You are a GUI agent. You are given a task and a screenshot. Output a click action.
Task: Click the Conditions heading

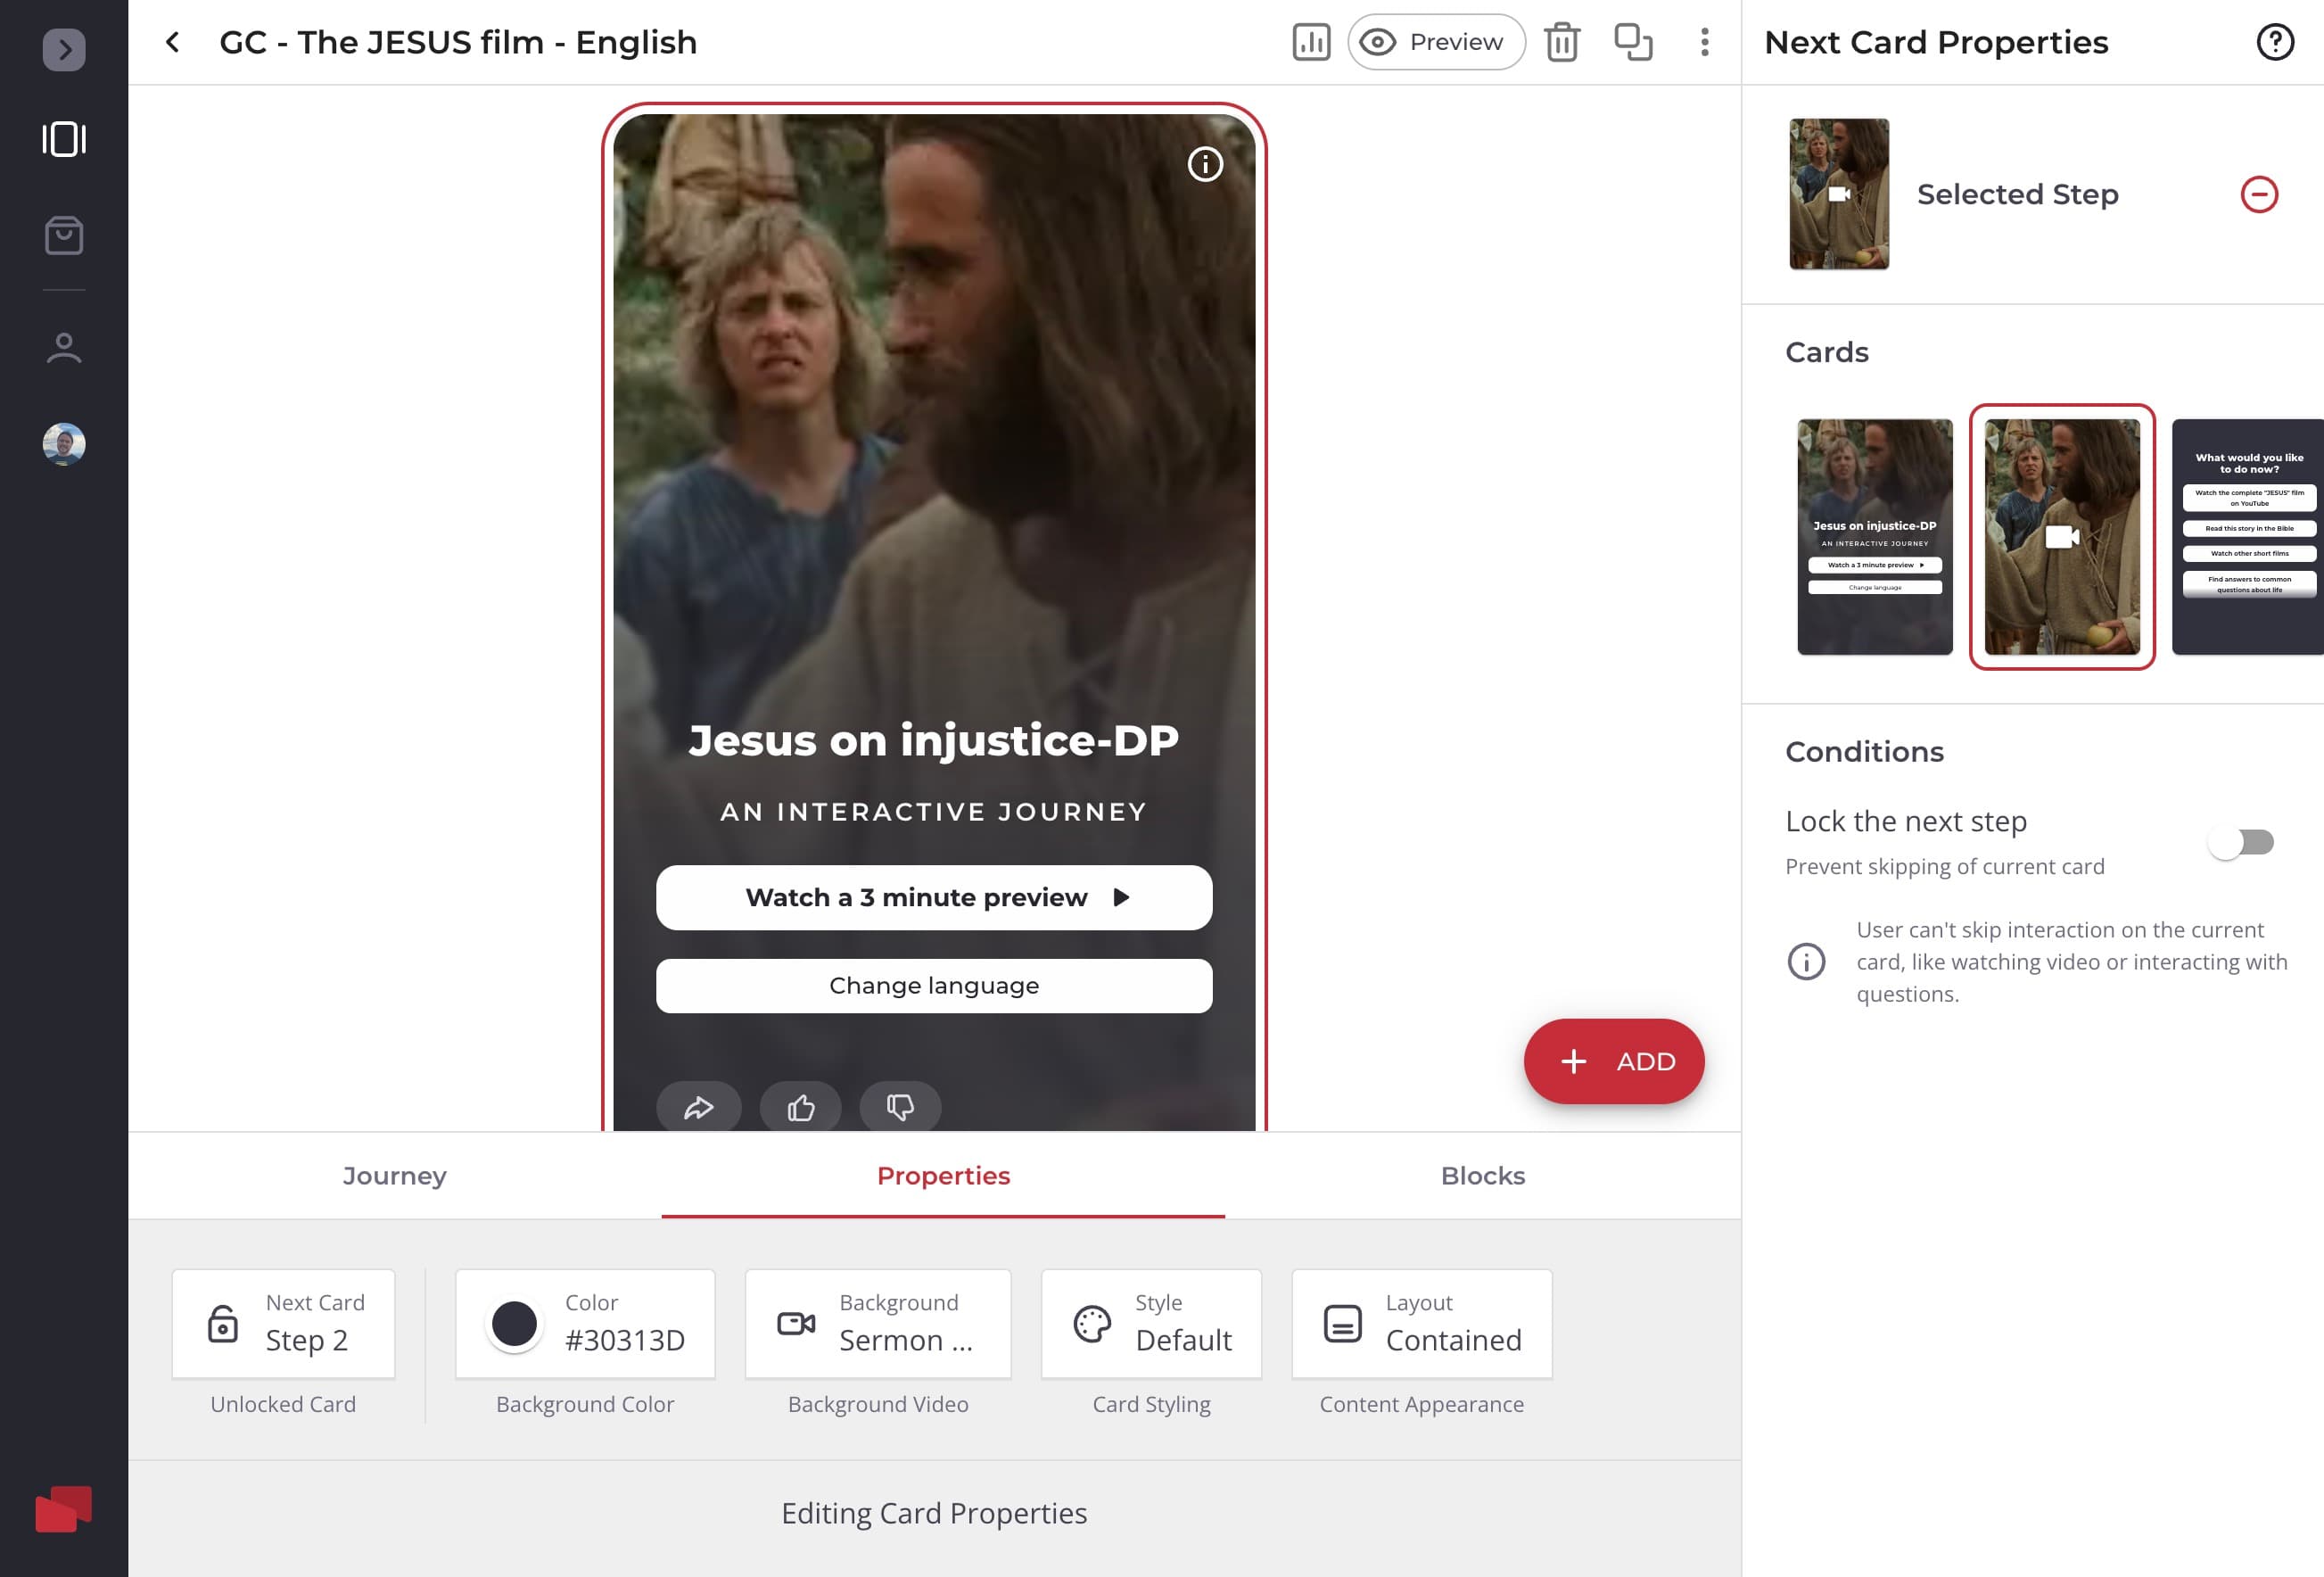1865,752
